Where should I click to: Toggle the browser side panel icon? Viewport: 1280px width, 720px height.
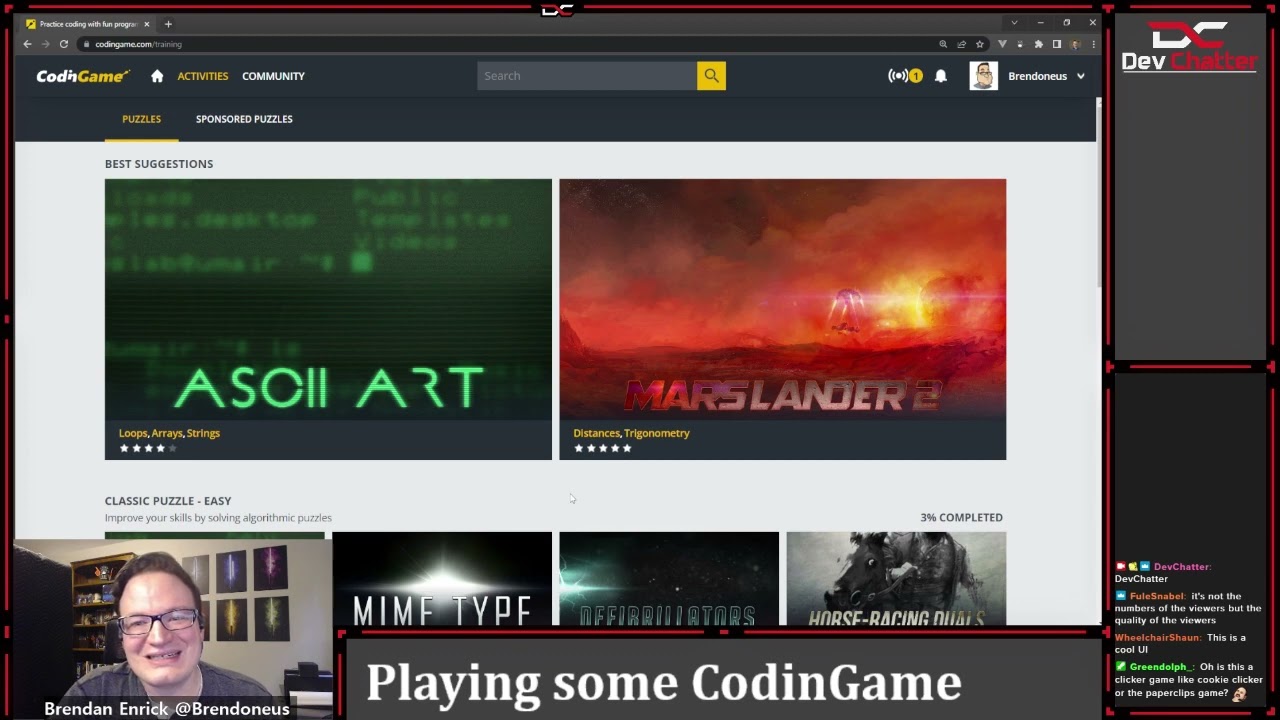tap(1056, 44)
